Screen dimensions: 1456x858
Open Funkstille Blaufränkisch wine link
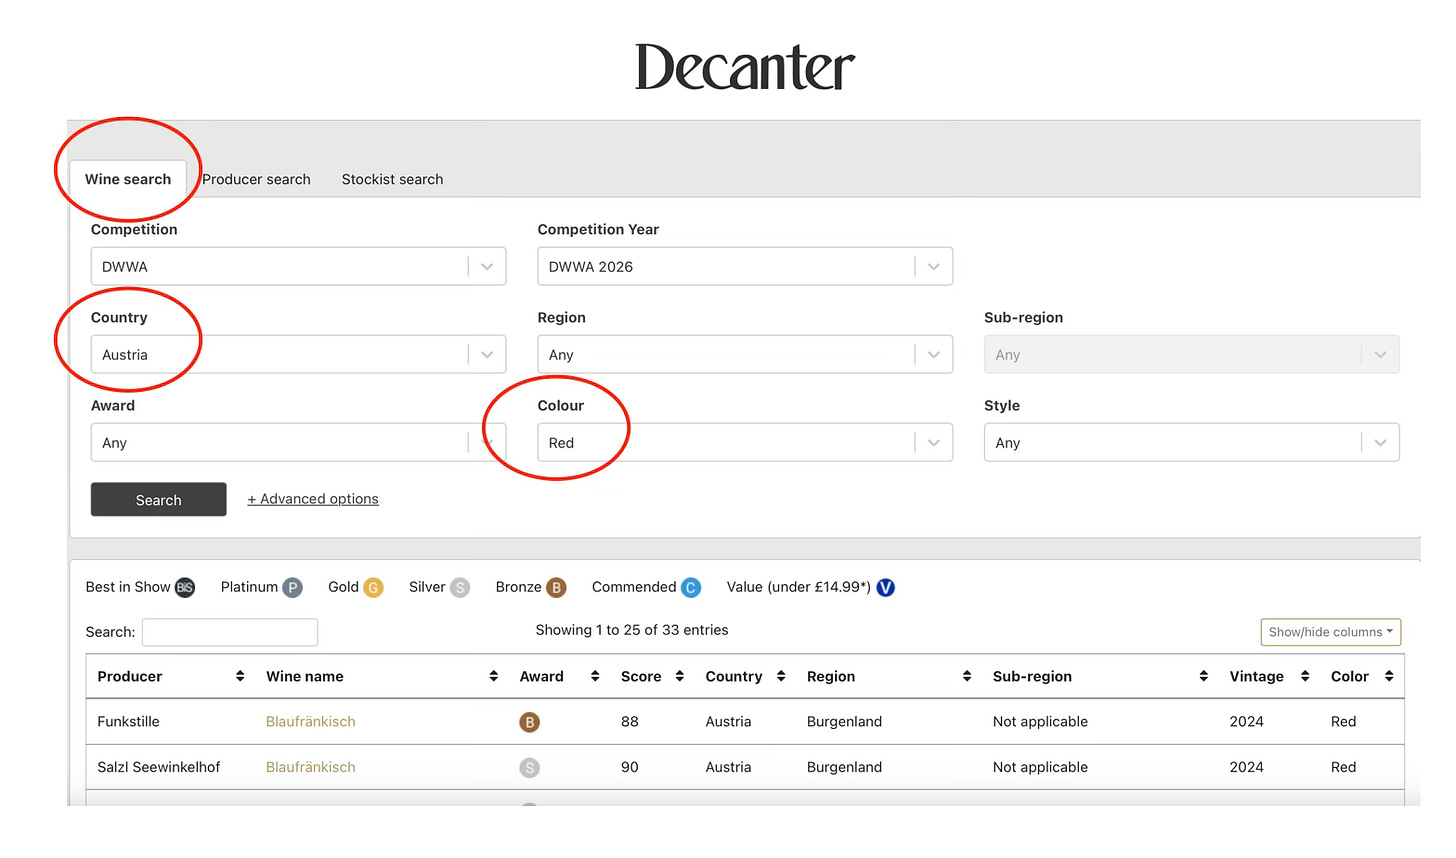(311, 722)
